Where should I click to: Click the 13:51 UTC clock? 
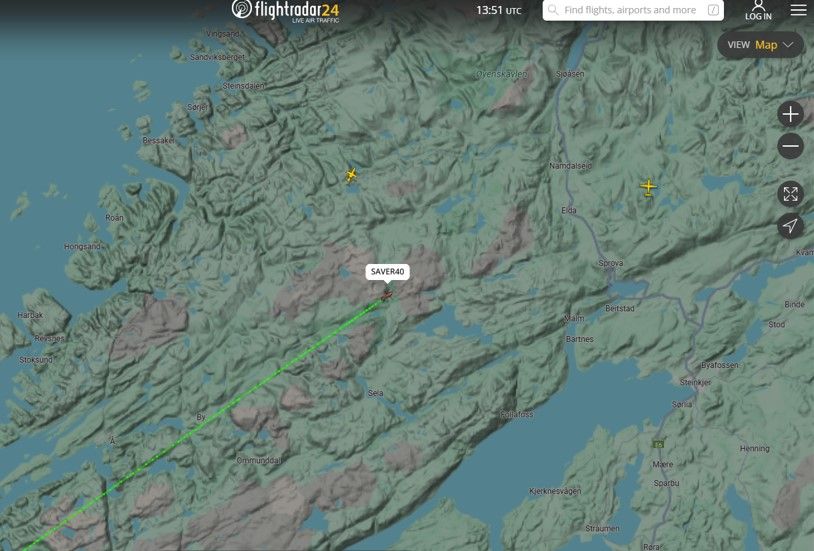coord(498,10)
